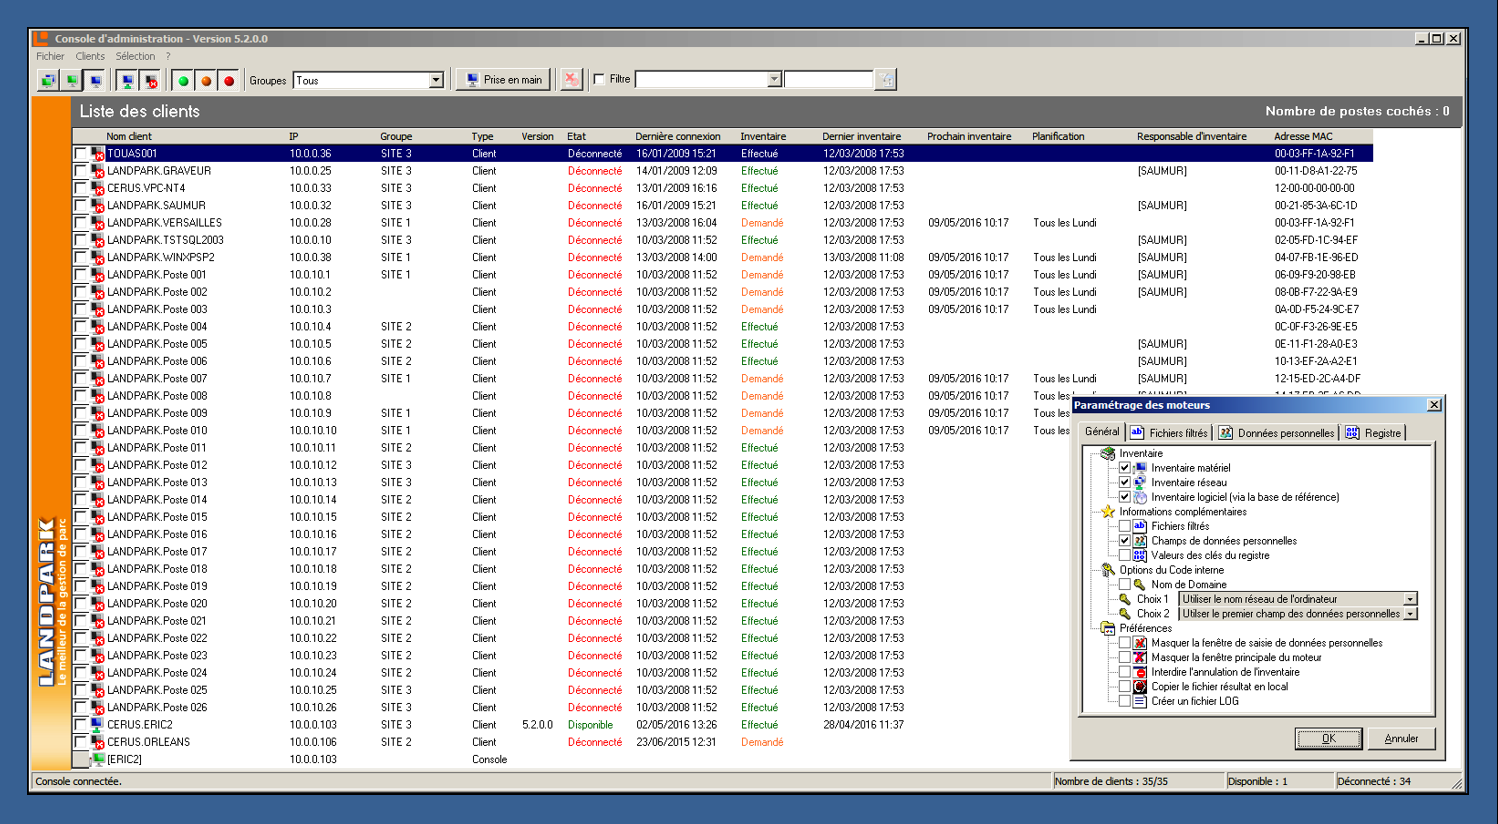Screen dimensions: 1498x824
Task: Click the monitor with red cross toolbar icon
Action: pos(151,81)
